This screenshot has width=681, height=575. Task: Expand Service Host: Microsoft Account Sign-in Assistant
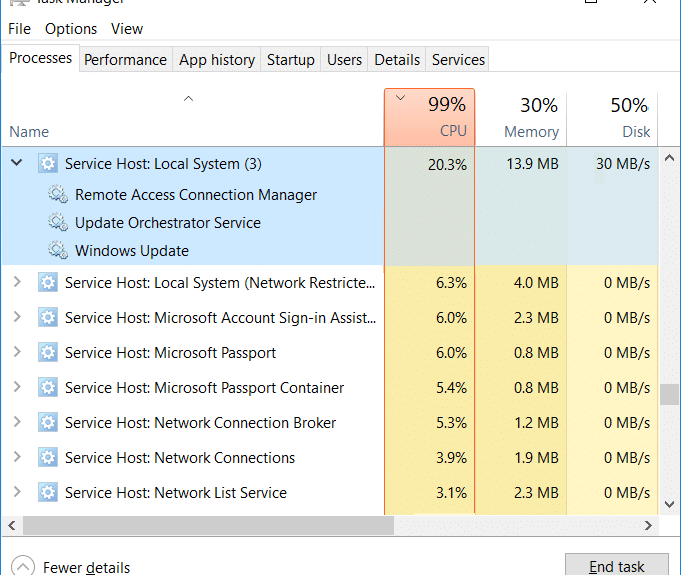16,318
